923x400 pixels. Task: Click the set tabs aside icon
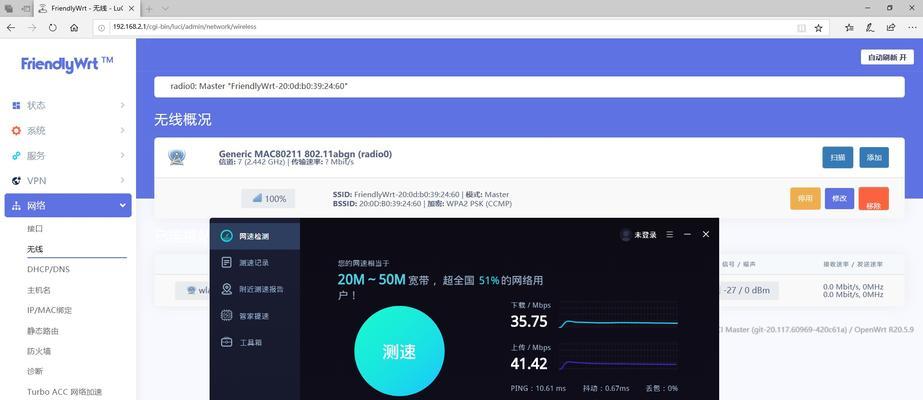tap(26, 9)
